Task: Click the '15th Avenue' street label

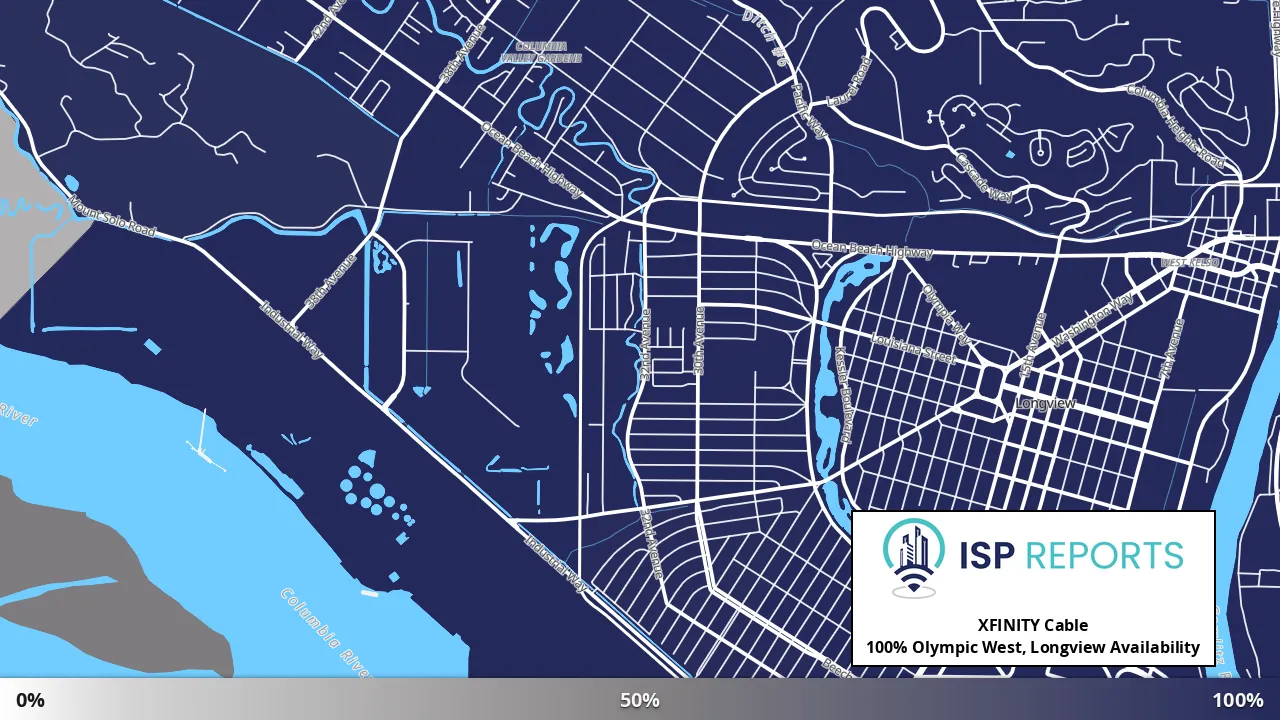Action: 1033,345
